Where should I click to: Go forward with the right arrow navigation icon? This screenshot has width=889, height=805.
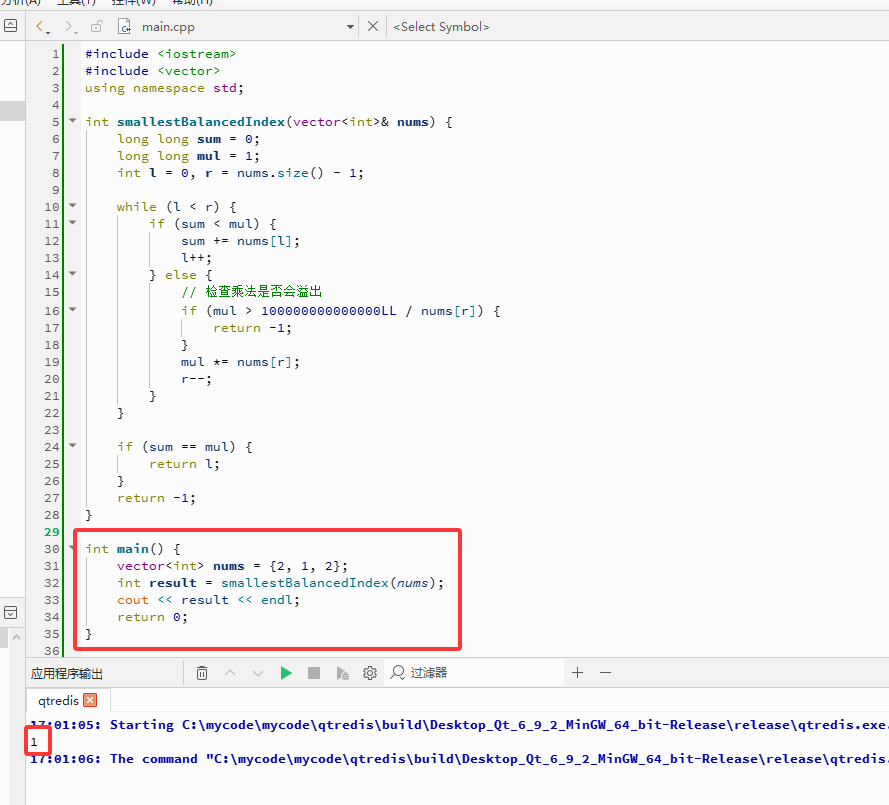point(68,26)
